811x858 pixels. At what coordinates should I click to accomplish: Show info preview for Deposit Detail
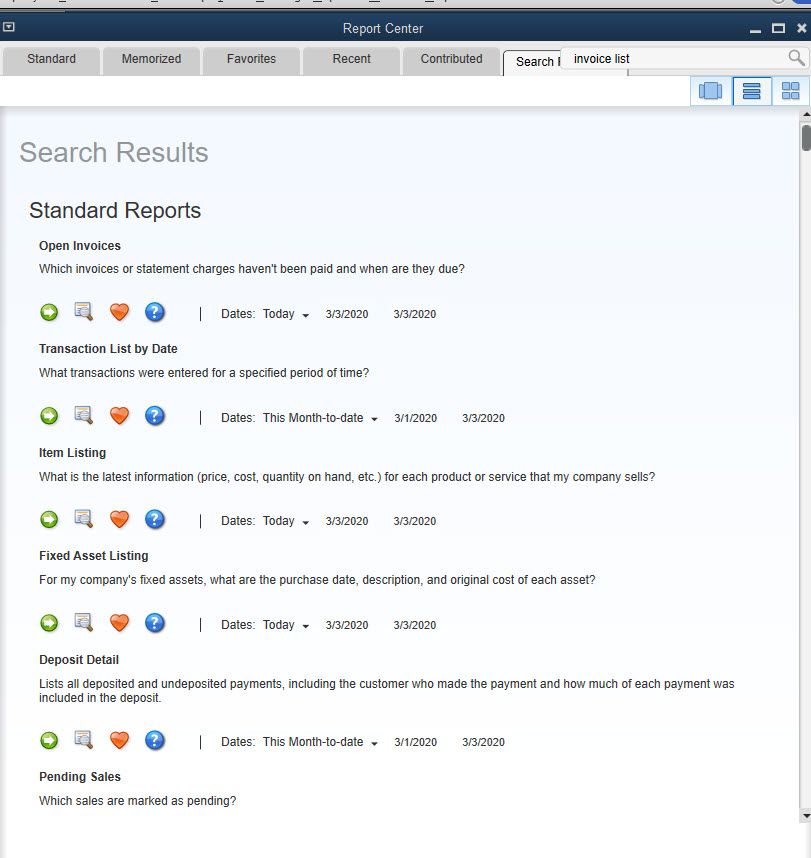[84, 740]
